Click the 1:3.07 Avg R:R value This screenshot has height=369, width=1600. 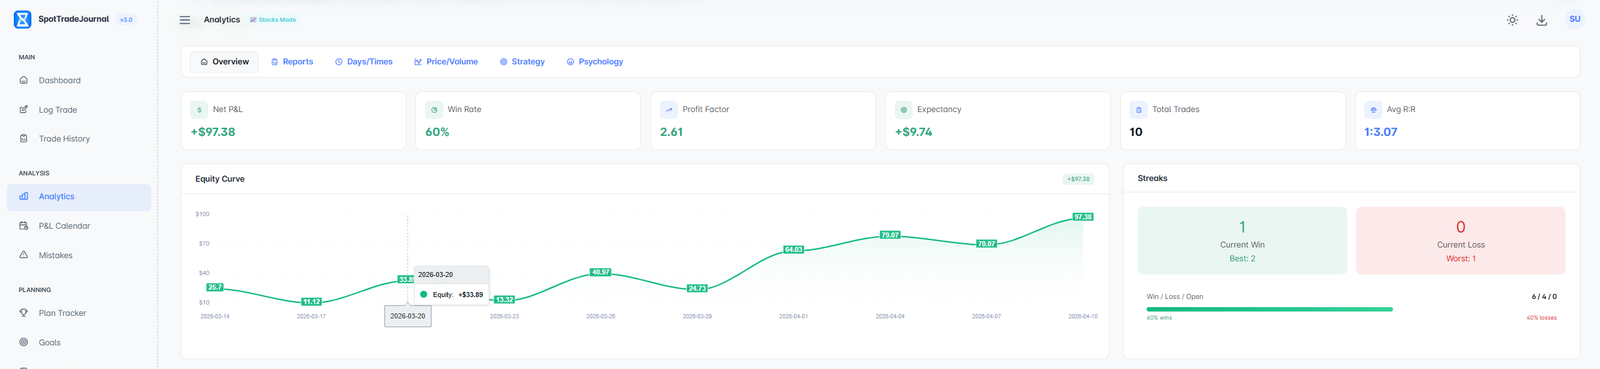tap(1380, 132)
